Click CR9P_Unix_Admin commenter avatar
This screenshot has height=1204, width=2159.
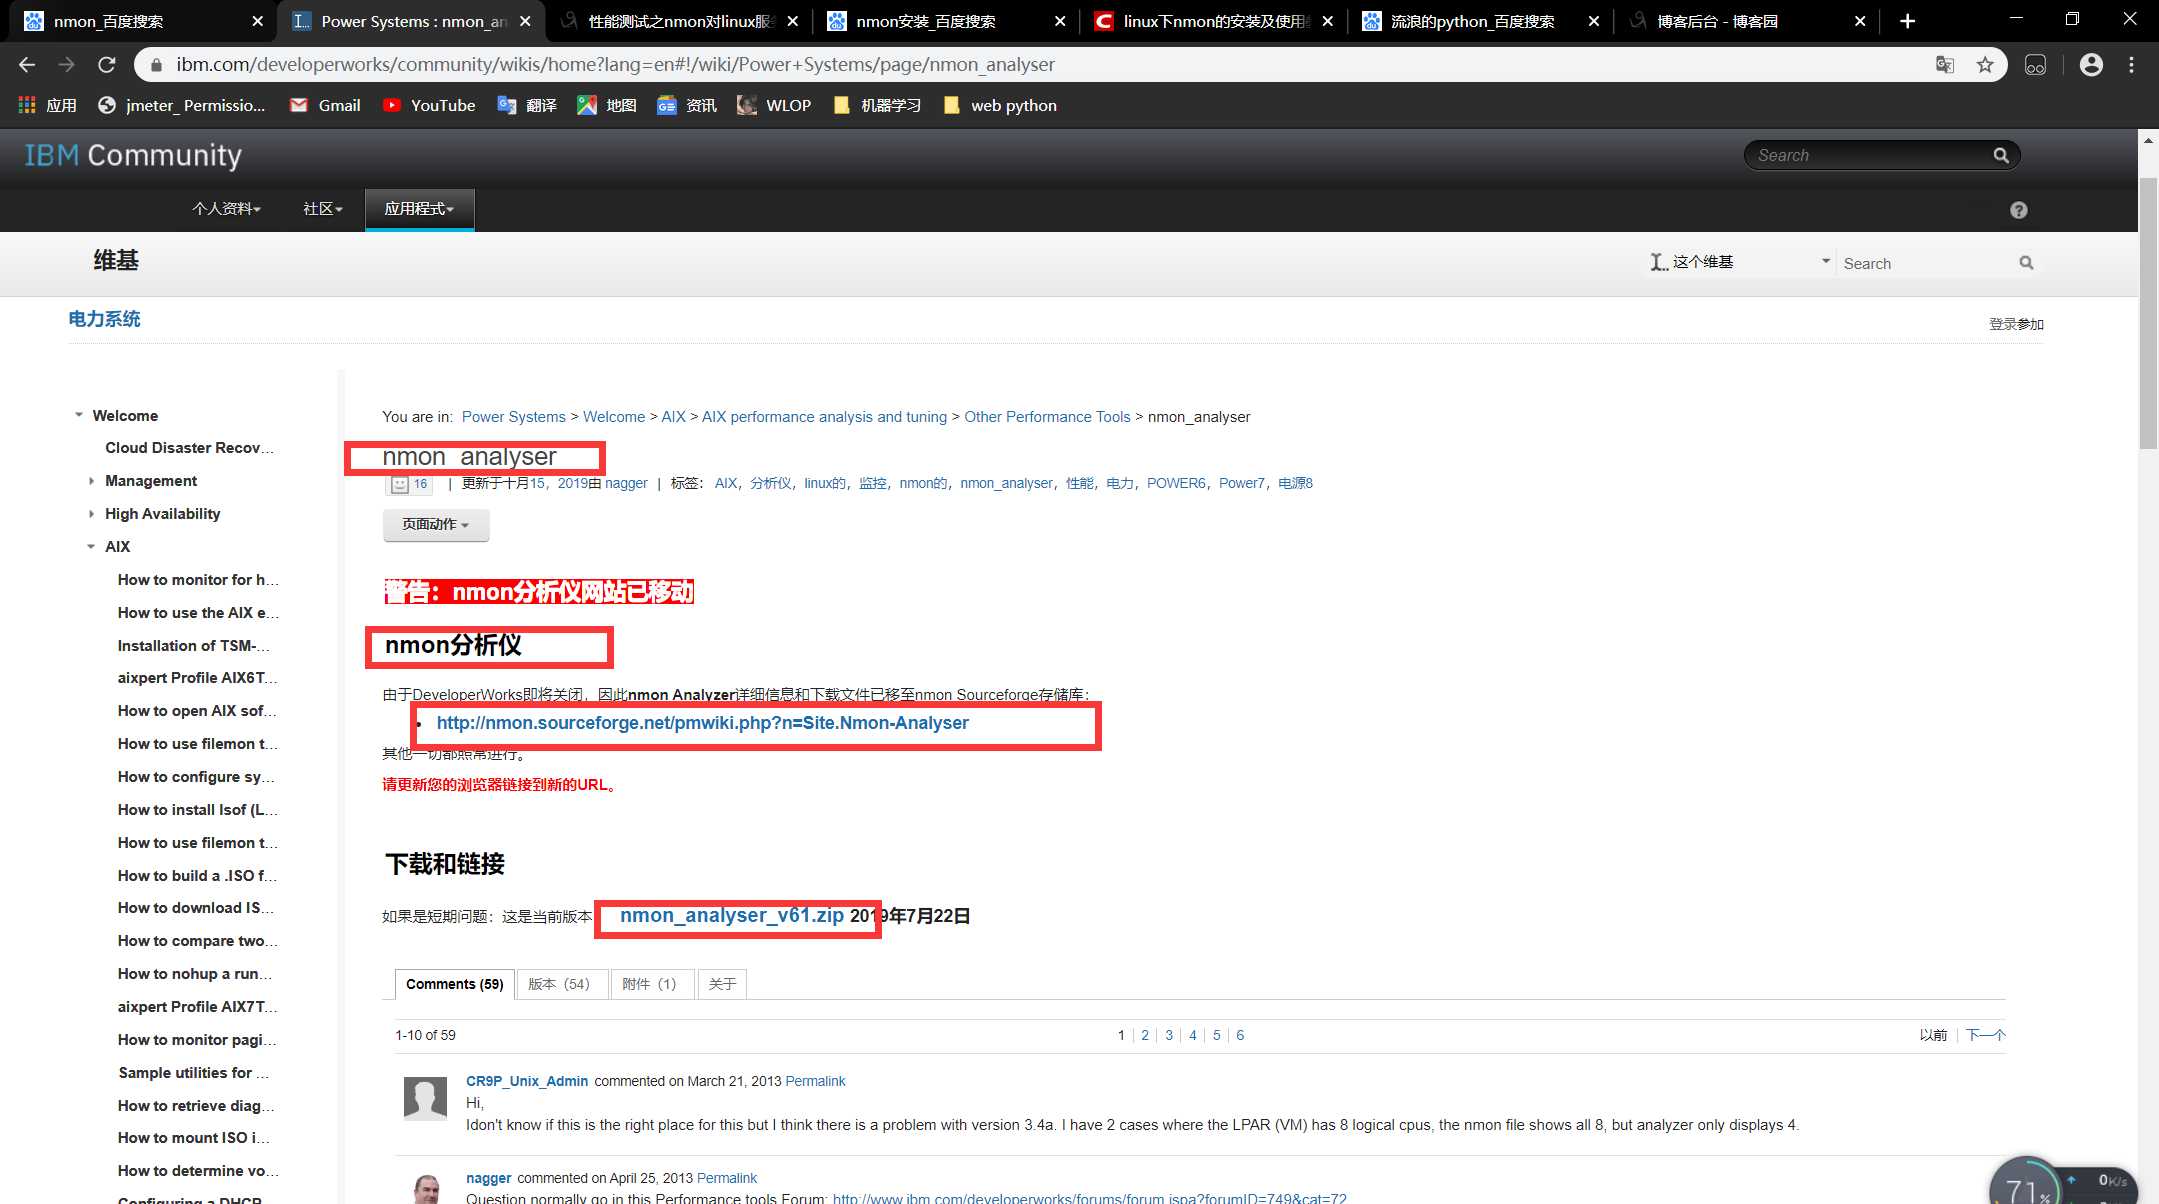pos(425,1098)
